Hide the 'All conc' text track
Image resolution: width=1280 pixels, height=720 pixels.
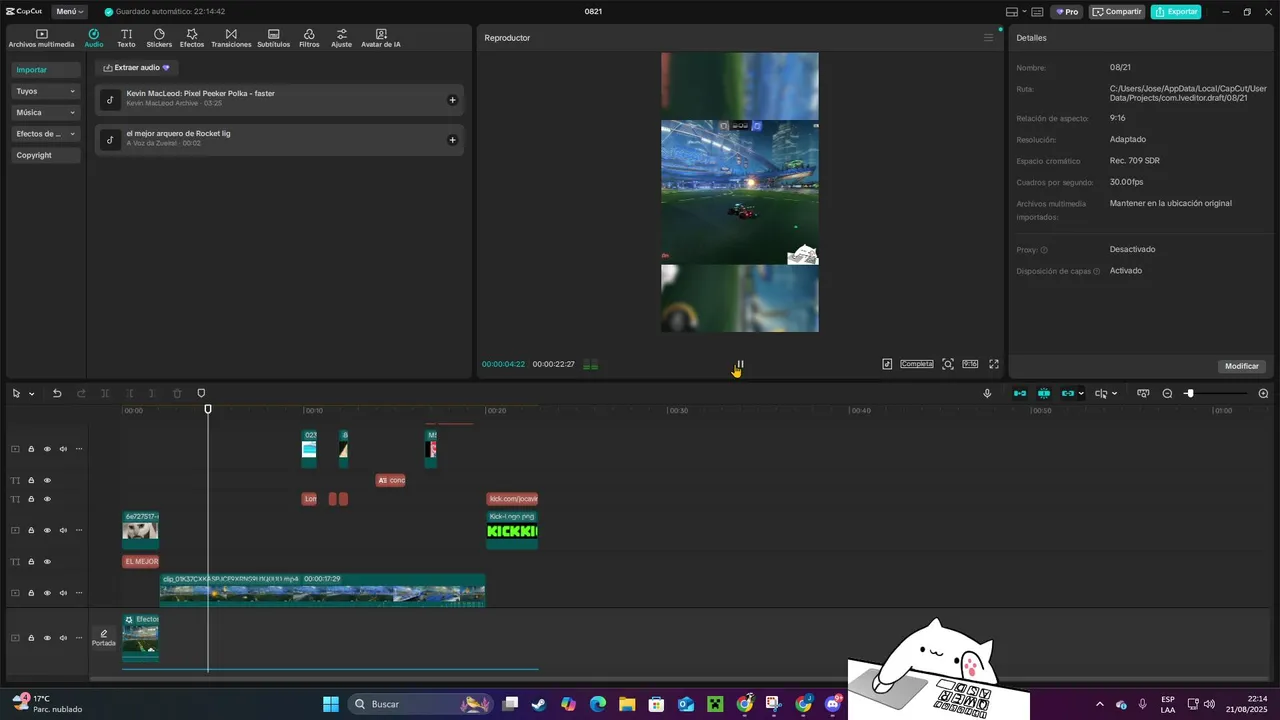click(47, 481)
